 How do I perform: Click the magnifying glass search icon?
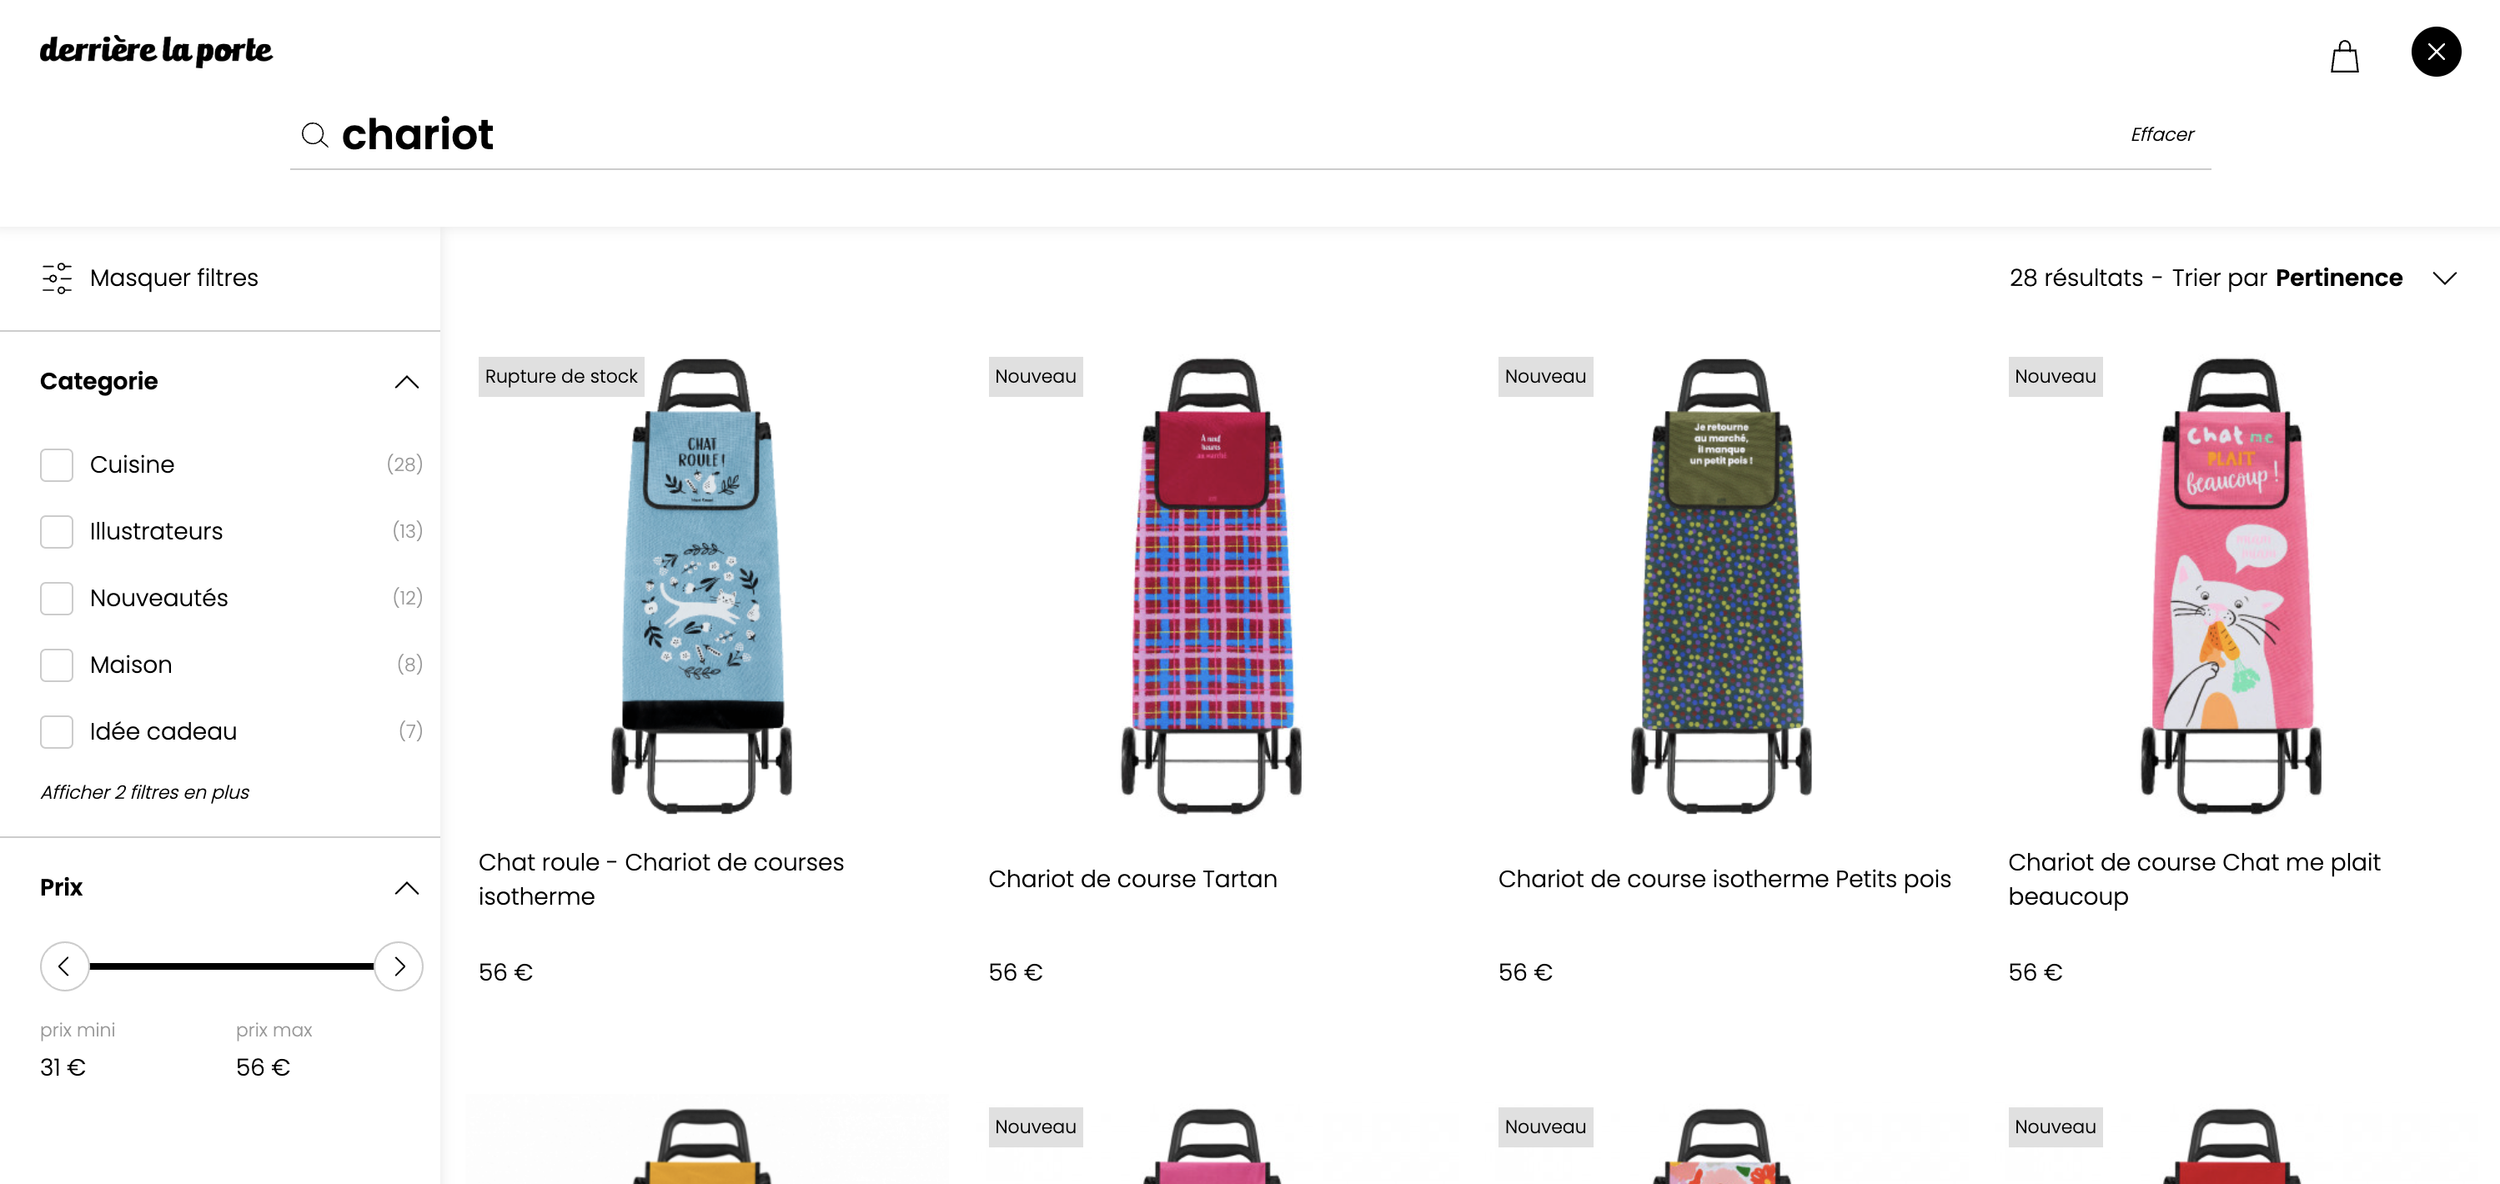[315, 135]
